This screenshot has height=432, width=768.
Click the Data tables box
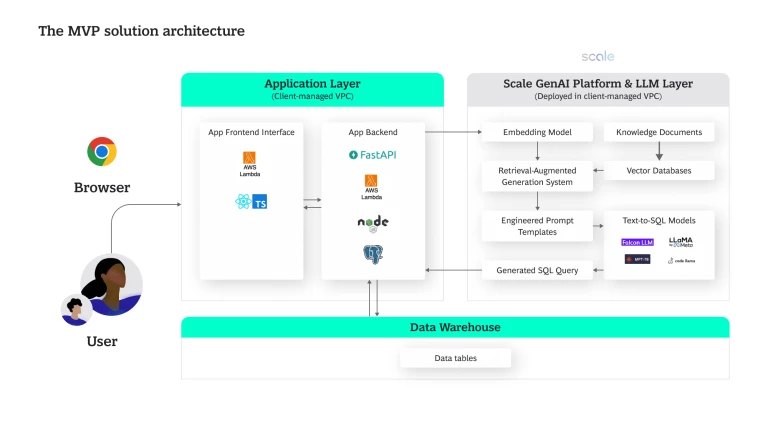(456, 358)
